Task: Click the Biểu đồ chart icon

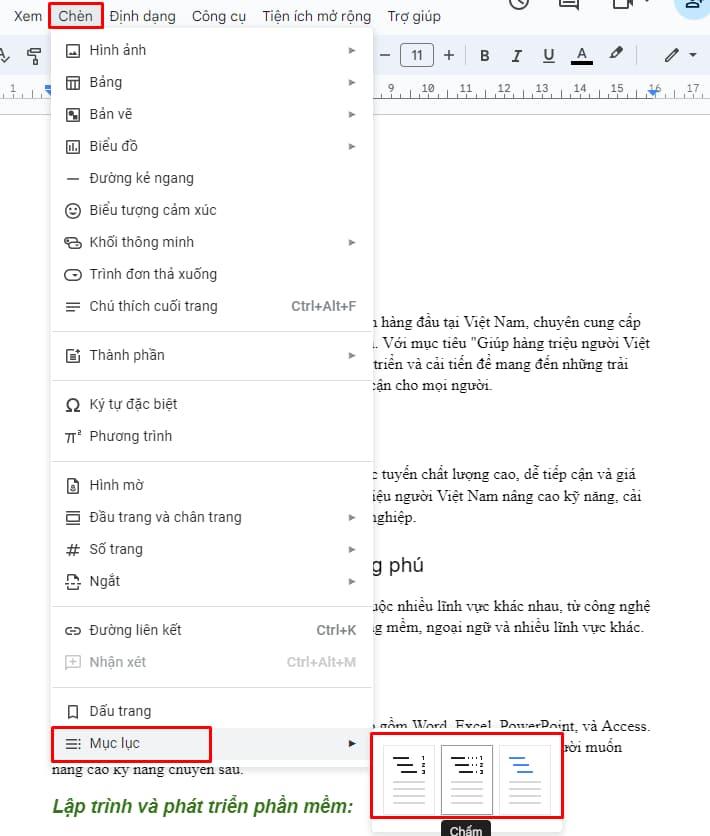Action: pos(72,147)
